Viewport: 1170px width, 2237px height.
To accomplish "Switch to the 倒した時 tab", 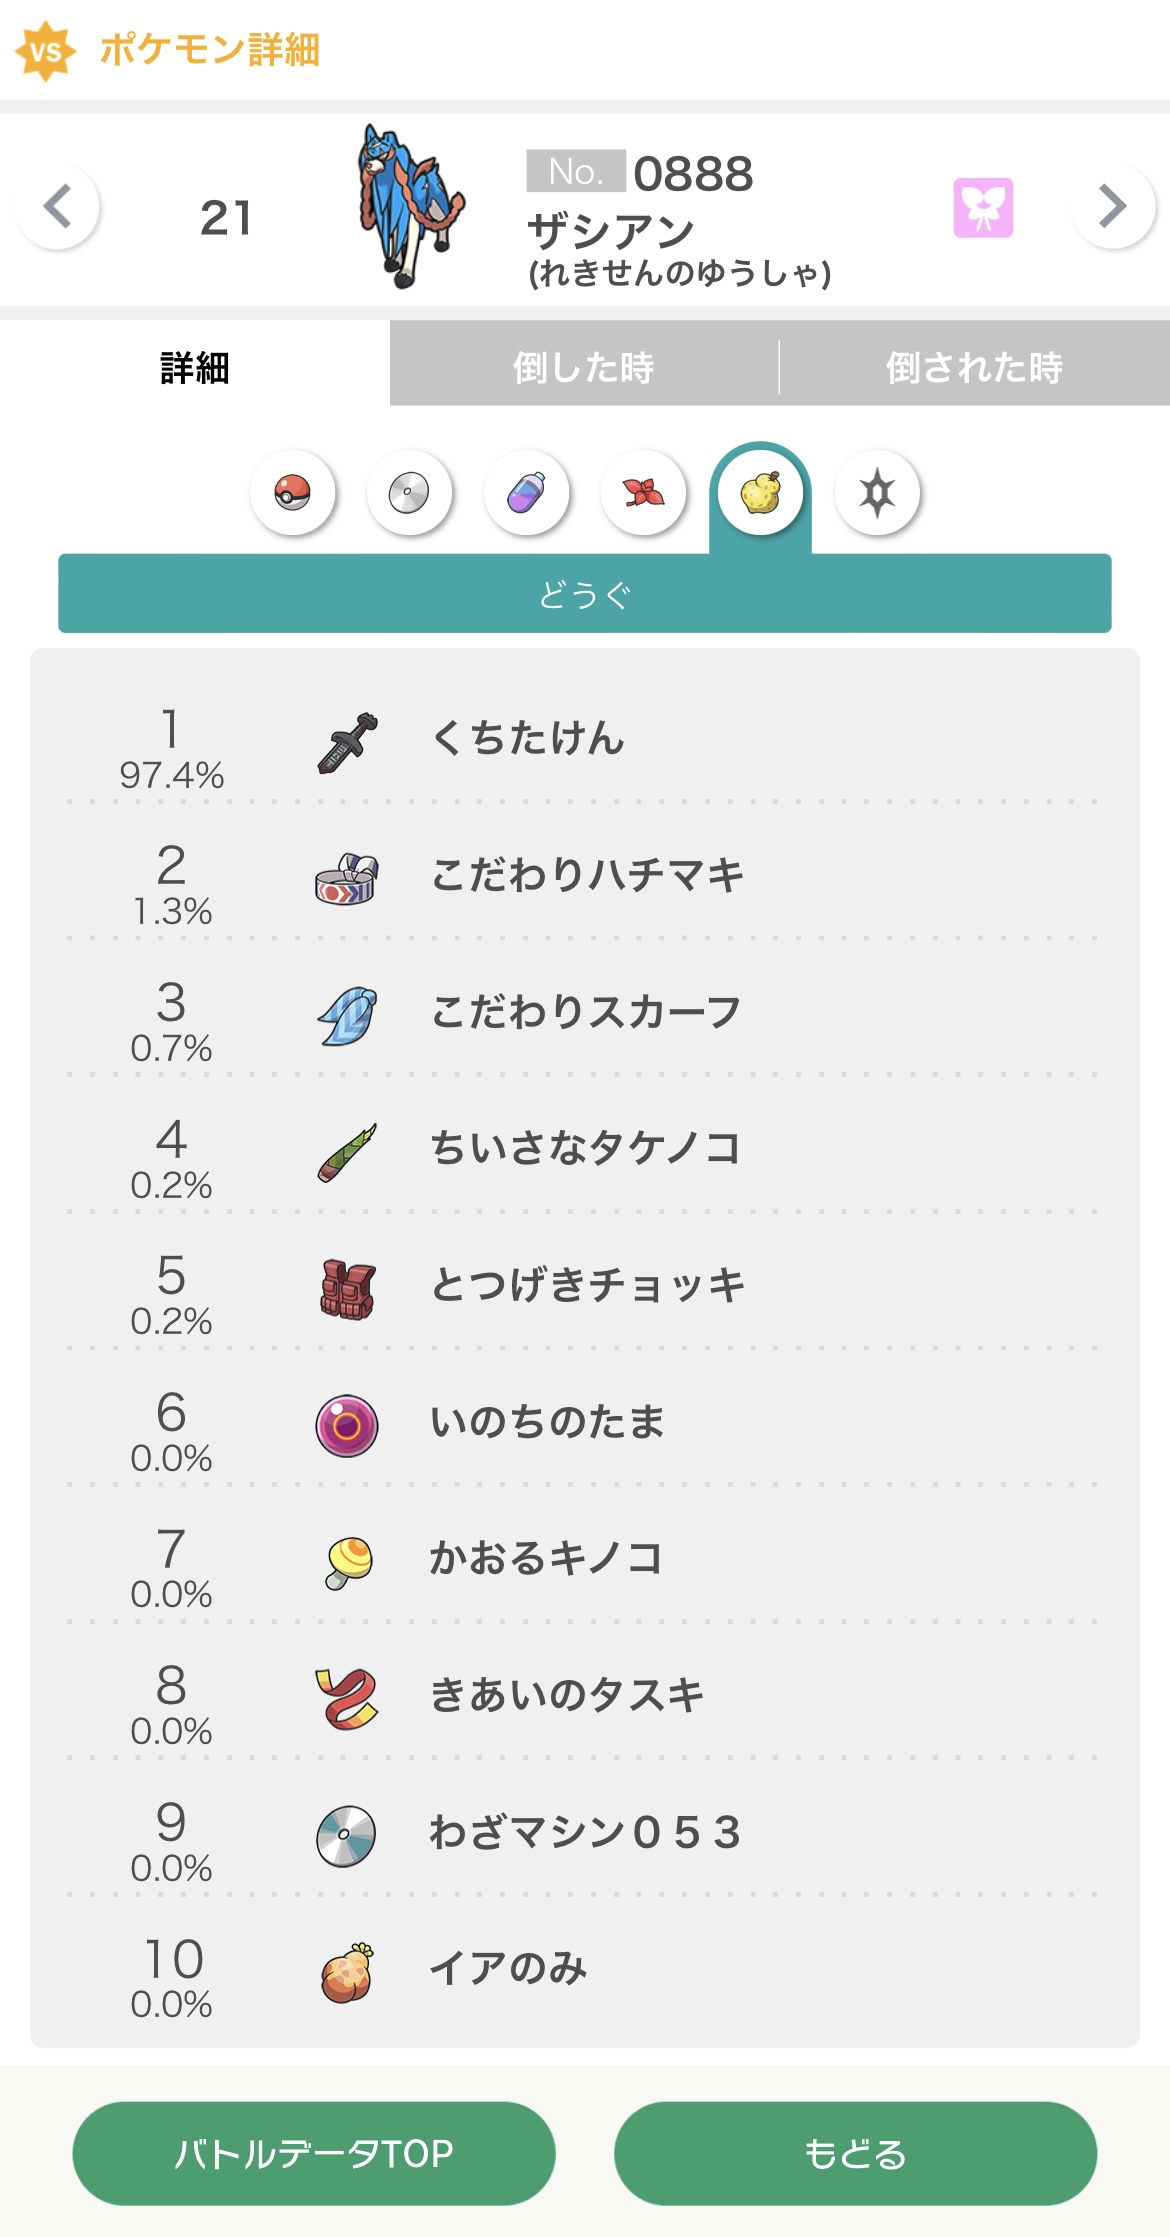I will pos(584,367).
